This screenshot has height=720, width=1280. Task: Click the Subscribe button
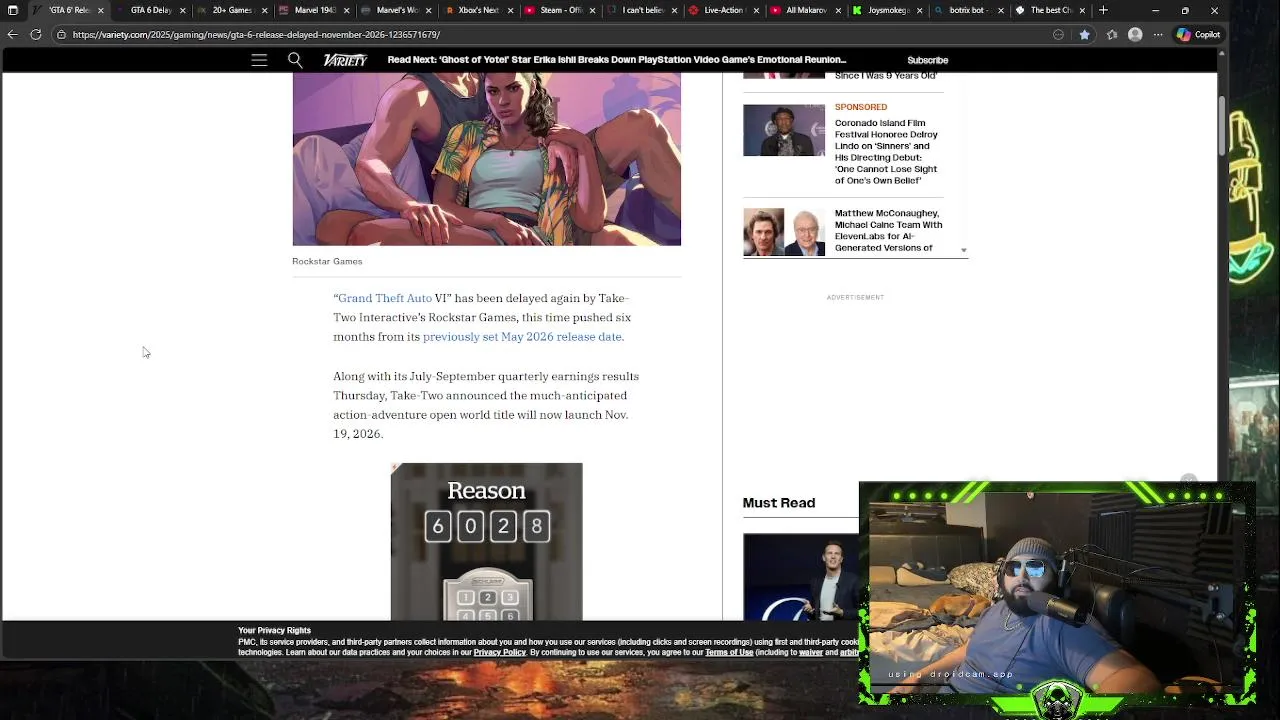[928, 60]
